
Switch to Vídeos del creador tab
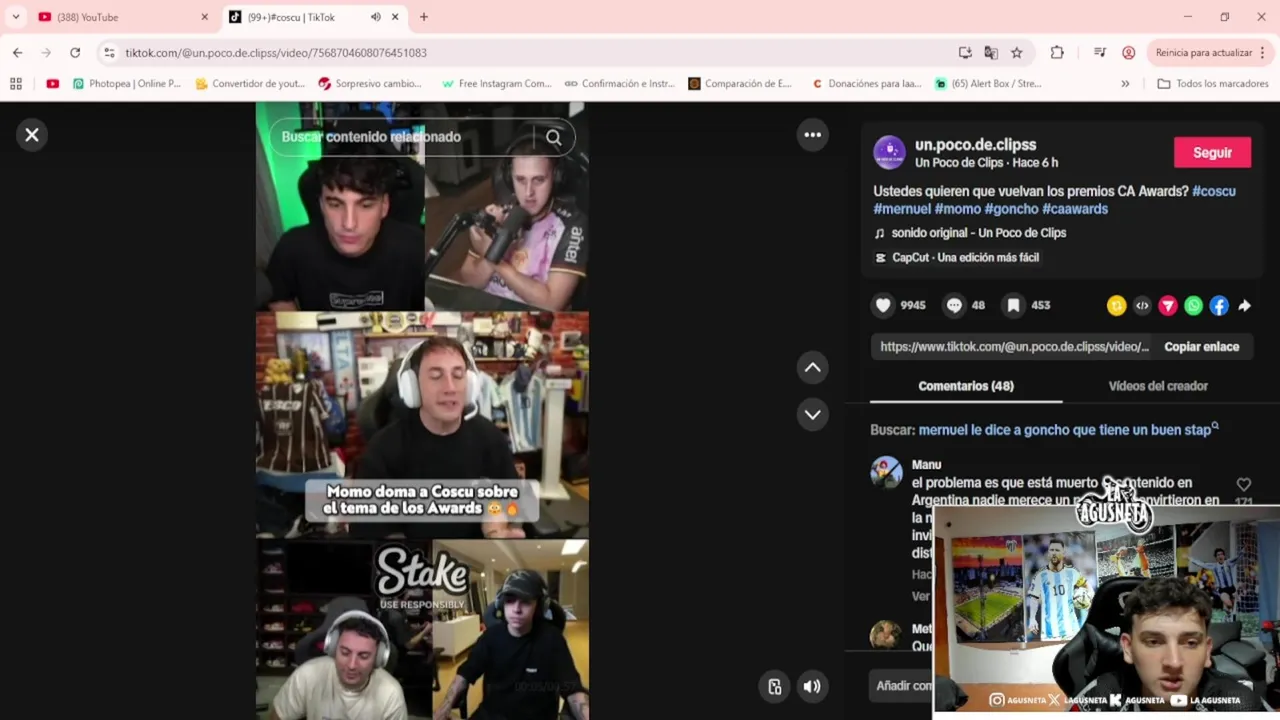coord(1158,386)
